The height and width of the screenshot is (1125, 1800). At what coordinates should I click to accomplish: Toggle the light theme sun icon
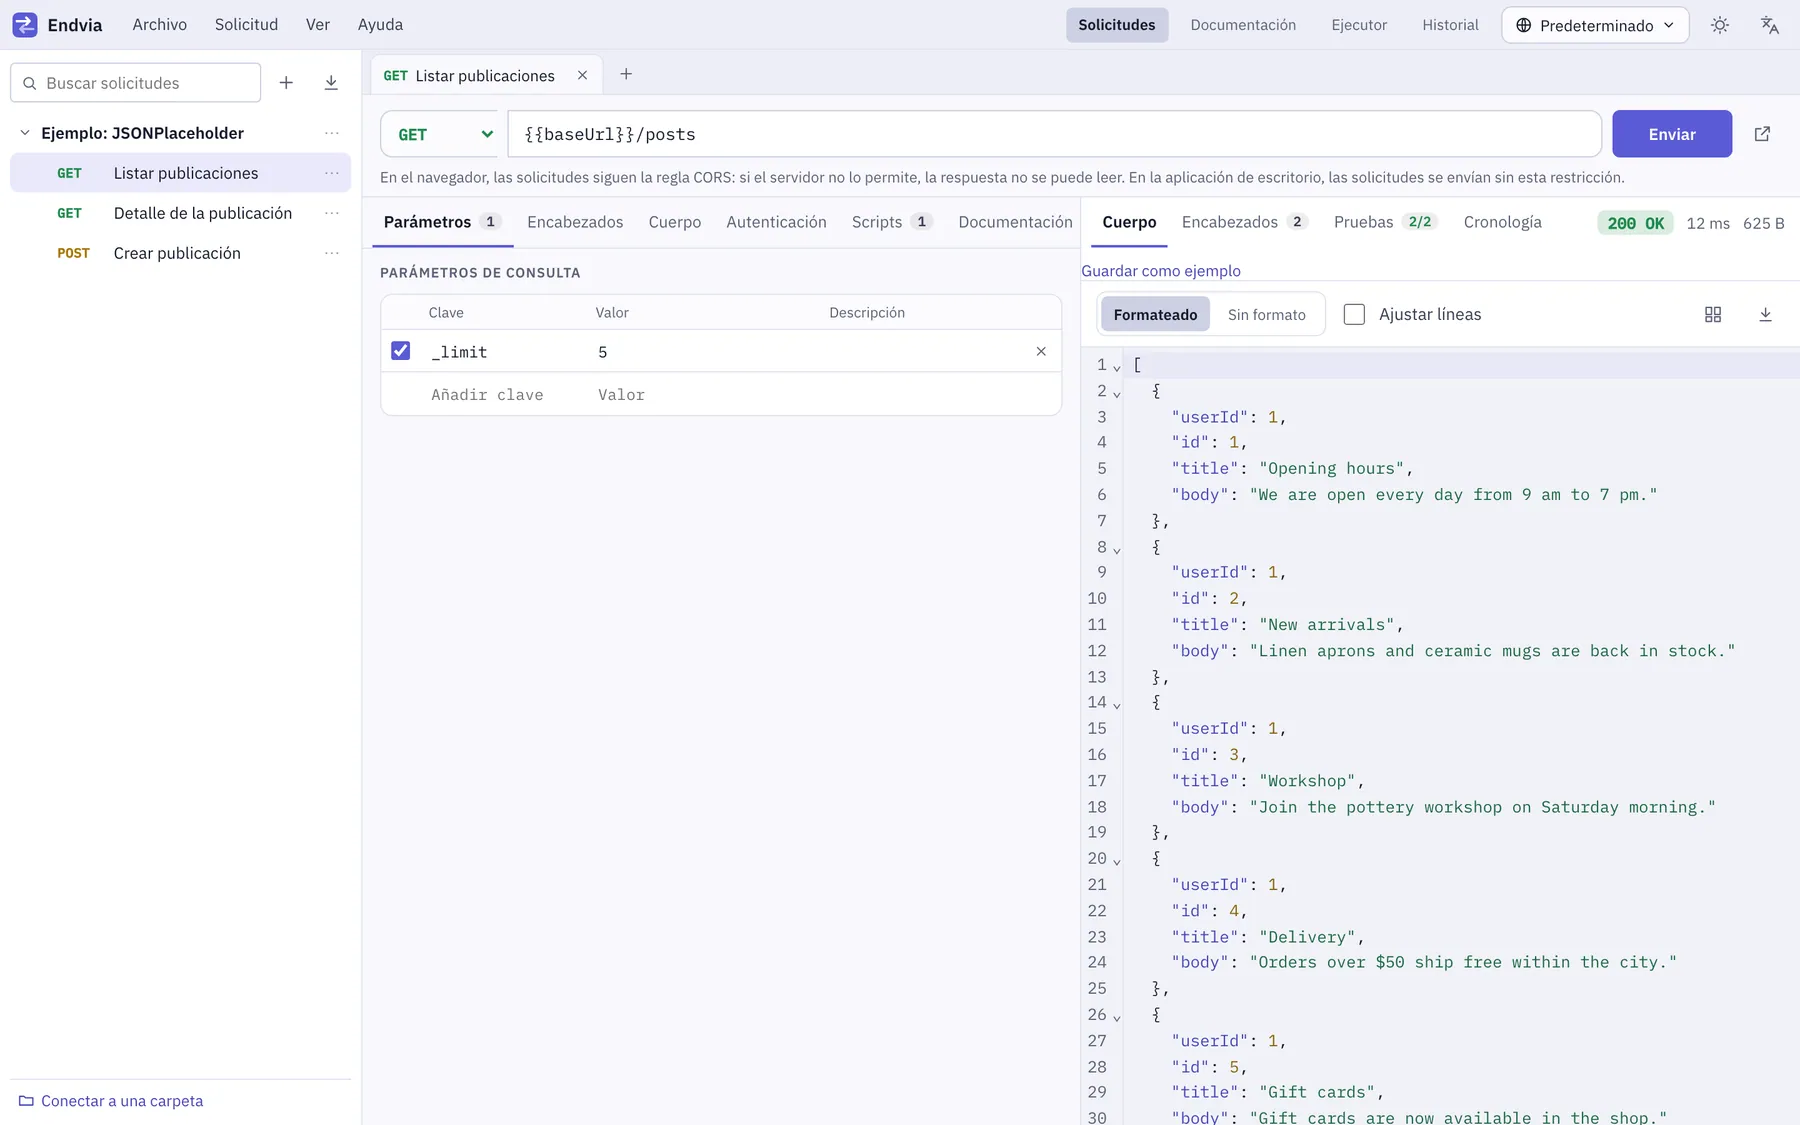tap(1720, 25)
